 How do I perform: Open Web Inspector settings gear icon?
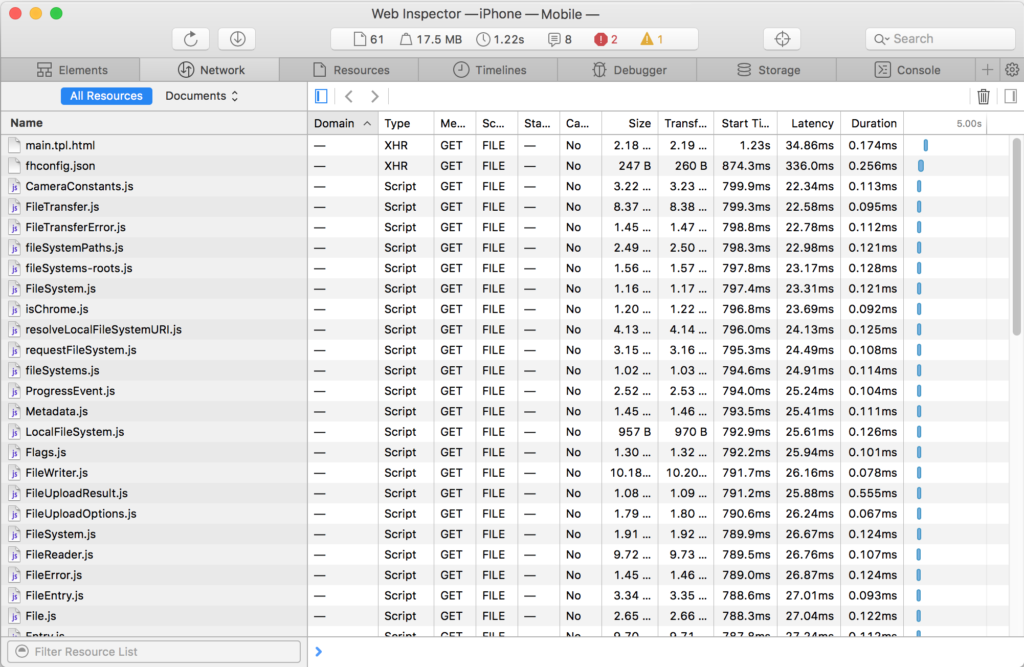1011,70
